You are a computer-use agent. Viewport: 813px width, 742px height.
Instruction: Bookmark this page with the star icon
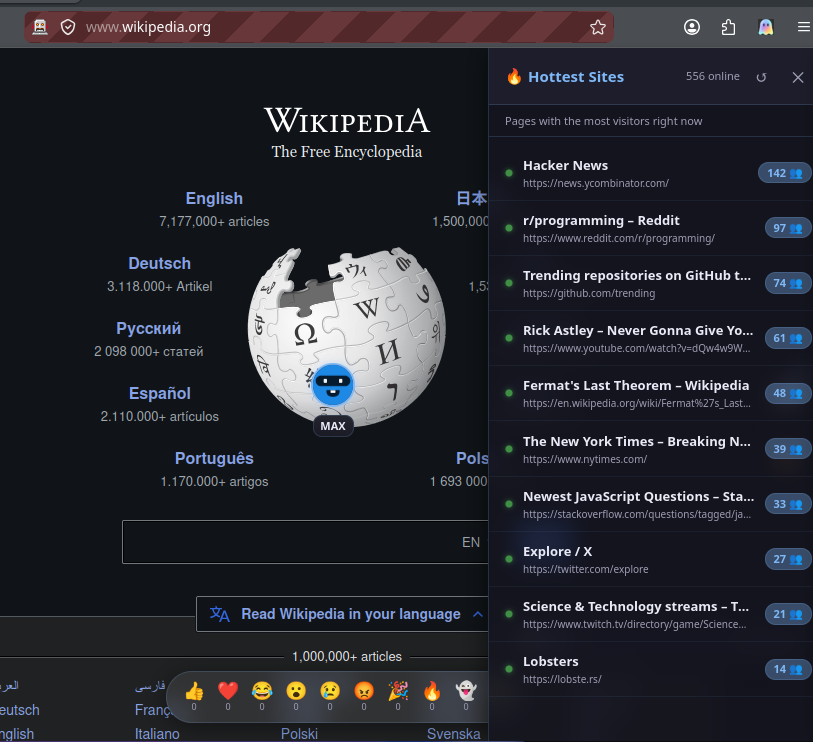point(598,27)
